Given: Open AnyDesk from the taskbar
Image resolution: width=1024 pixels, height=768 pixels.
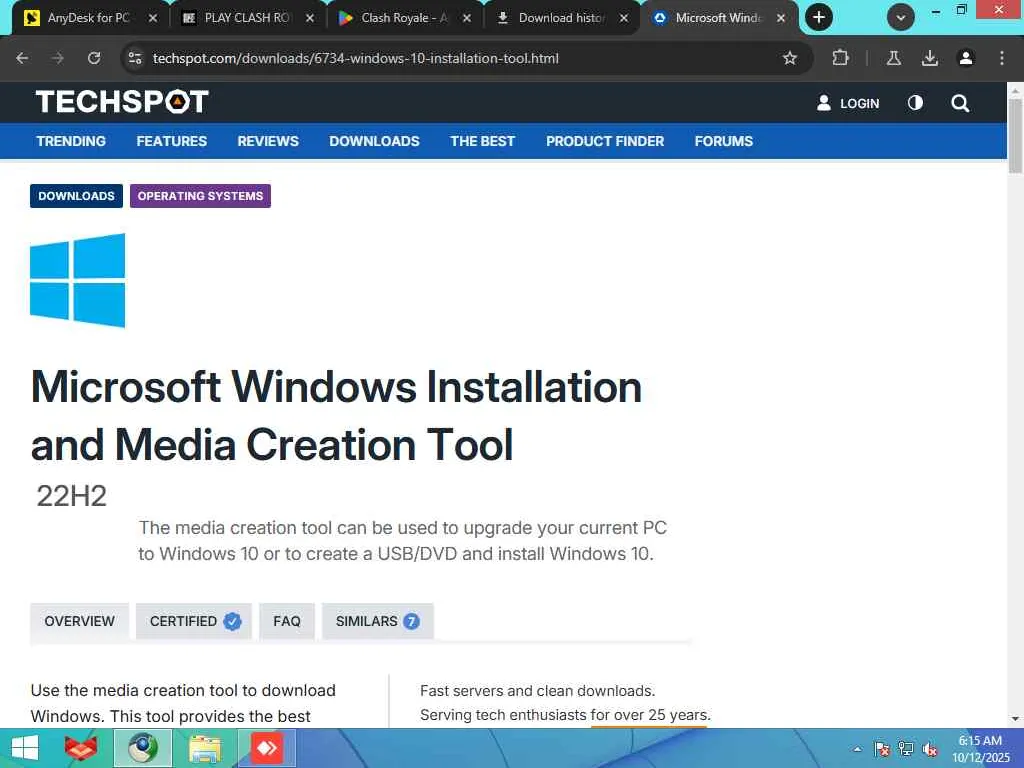Looking at the screenshot, I should 267,748.
